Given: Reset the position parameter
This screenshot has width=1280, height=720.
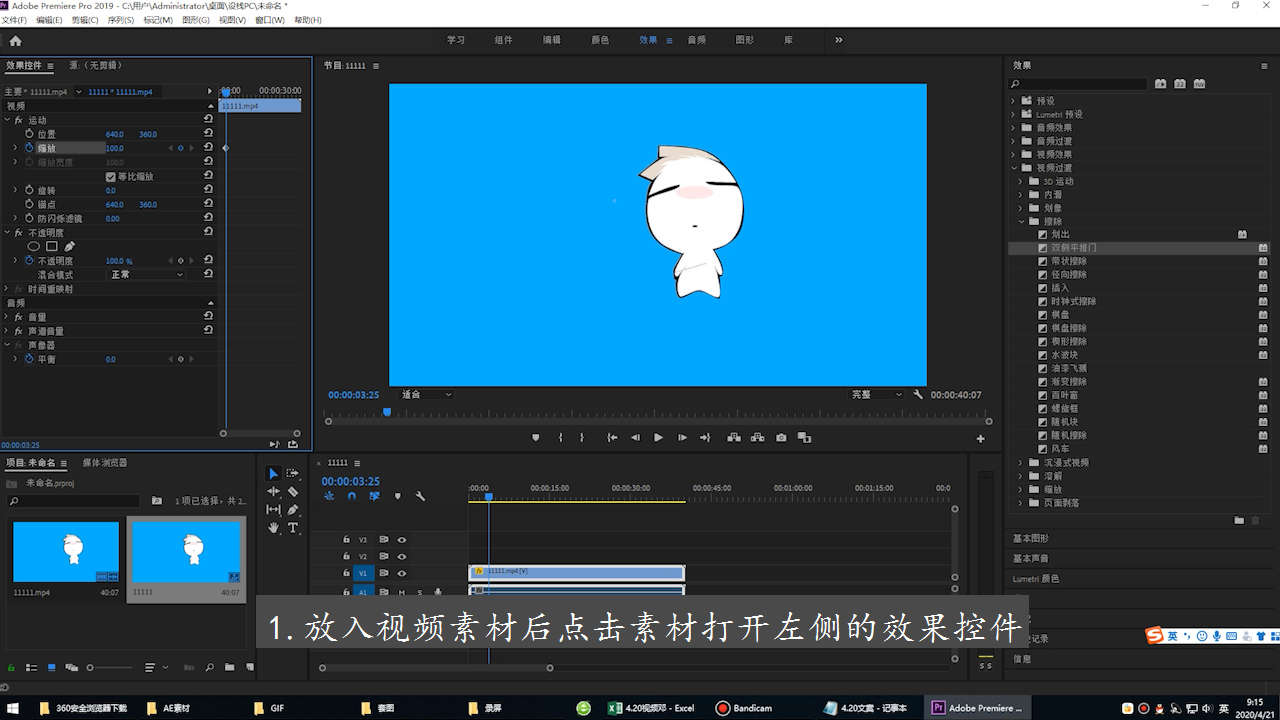Looking at the screenshot, I should tap(208, 134).
